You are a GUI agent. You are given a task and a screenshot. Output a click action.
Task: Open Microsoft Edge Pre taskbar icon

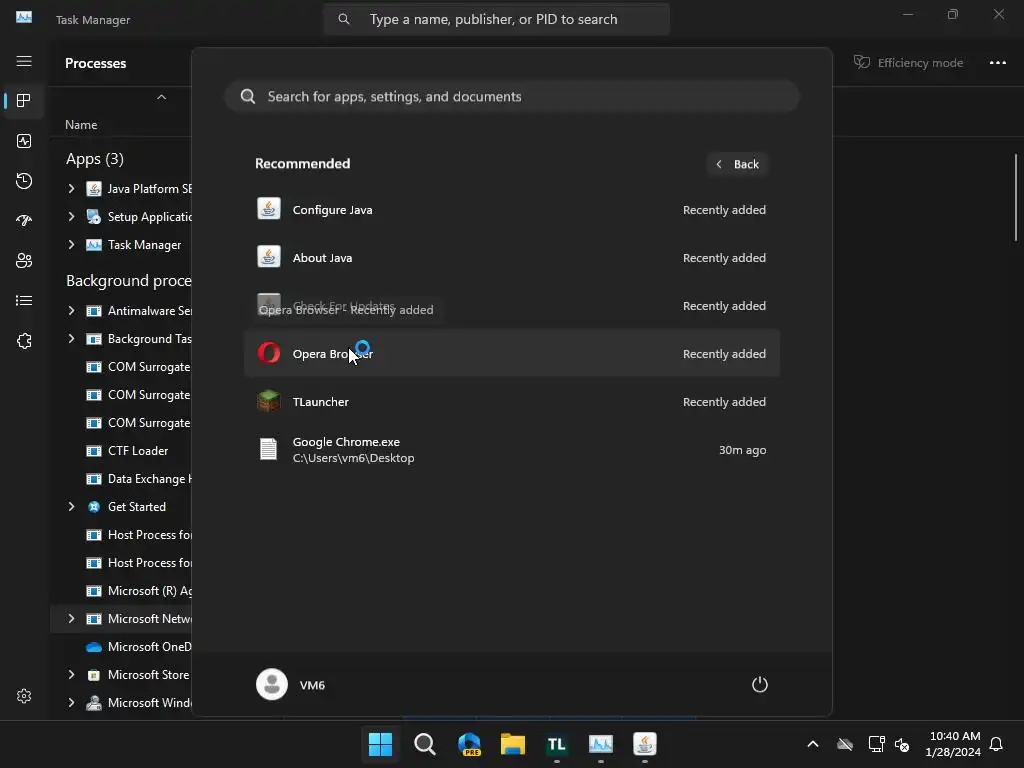[x=469, y=744]
